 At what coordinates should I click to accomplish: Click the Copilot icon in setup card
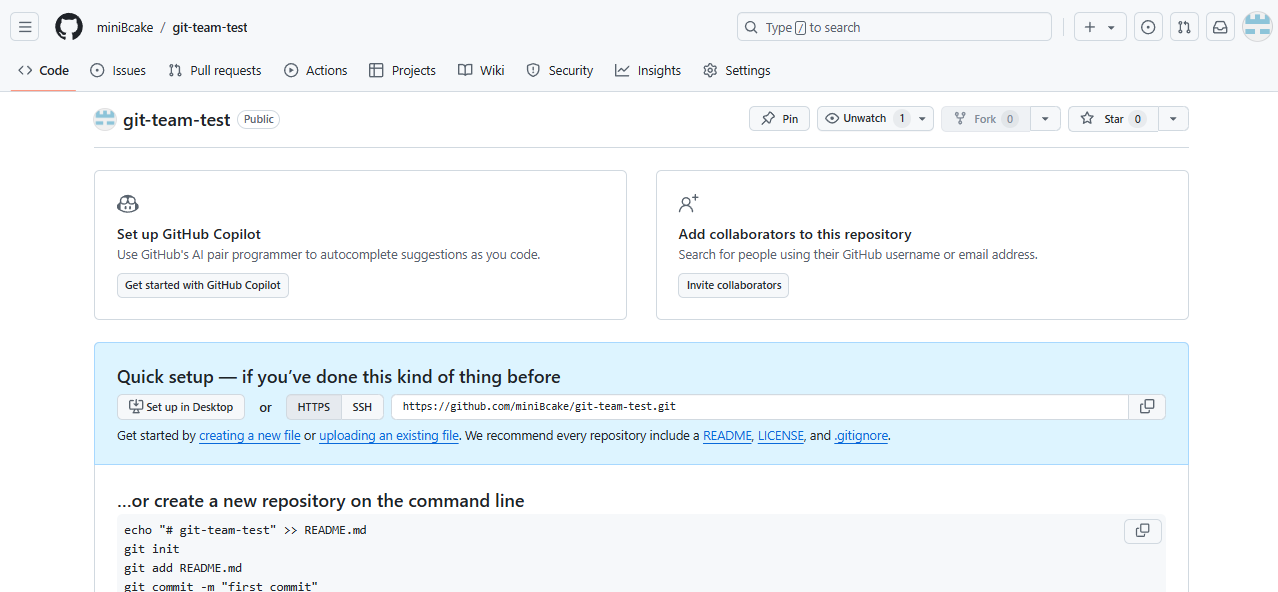point(128,204)
